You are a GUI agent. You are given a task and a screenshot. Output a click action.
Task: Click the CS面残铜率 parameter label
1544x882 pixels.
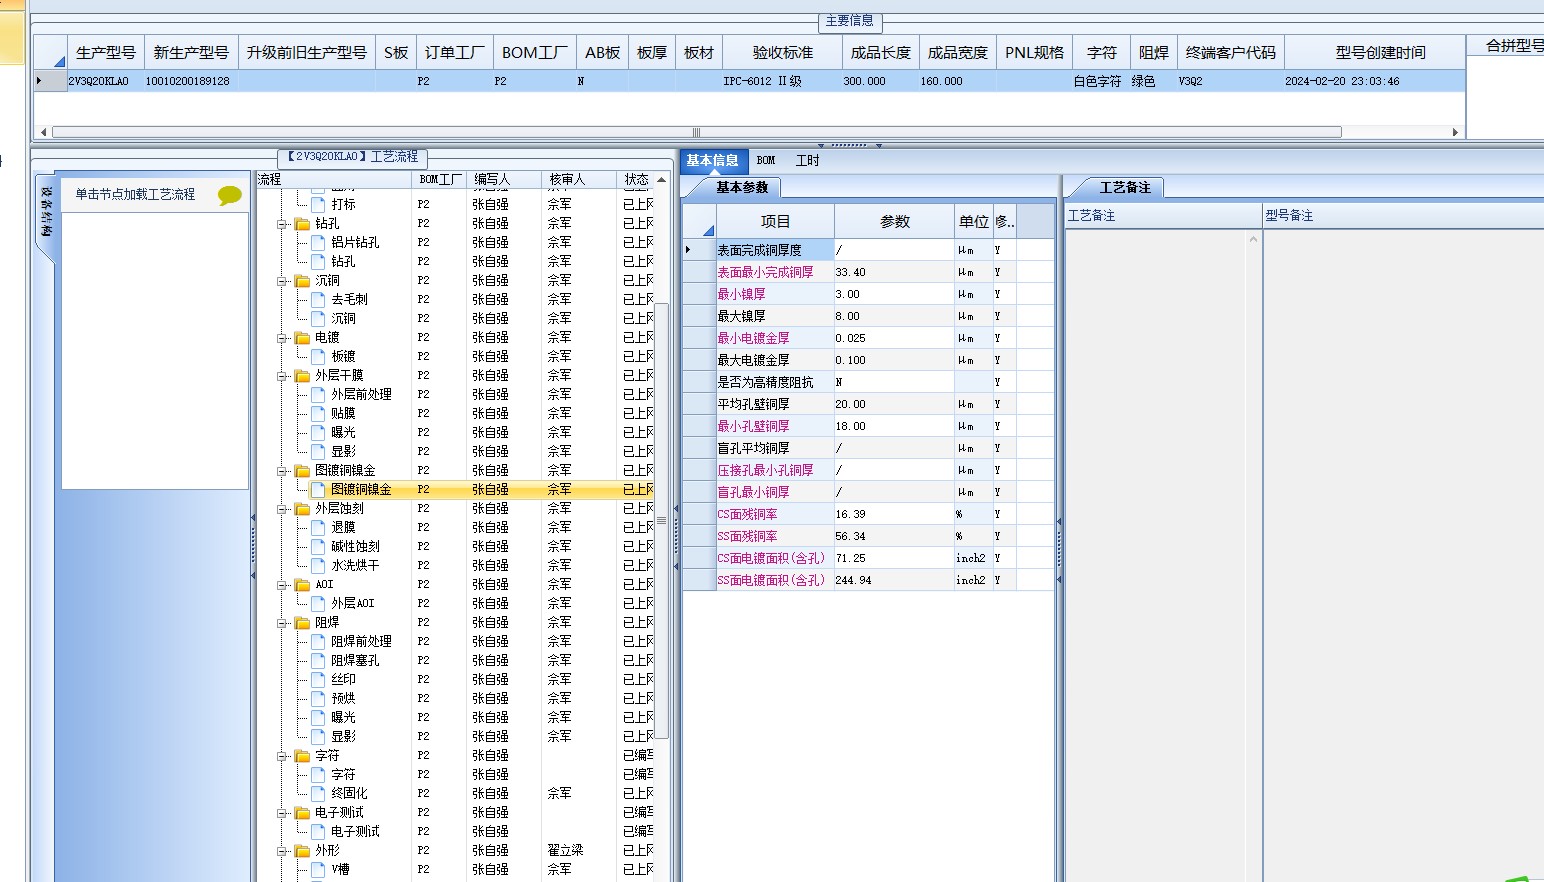pyautogui.click(x=747, y=514)
